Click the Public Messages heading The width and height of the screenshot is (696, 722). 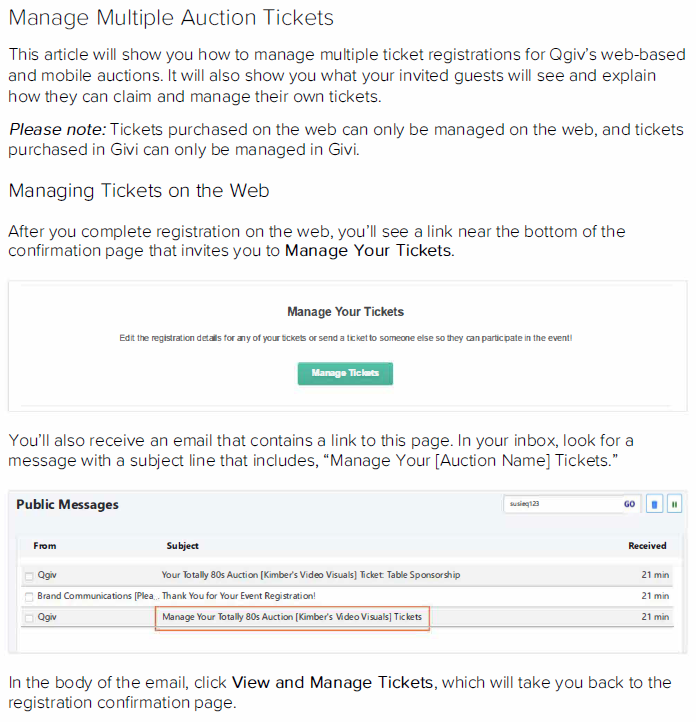pos(67,505)
